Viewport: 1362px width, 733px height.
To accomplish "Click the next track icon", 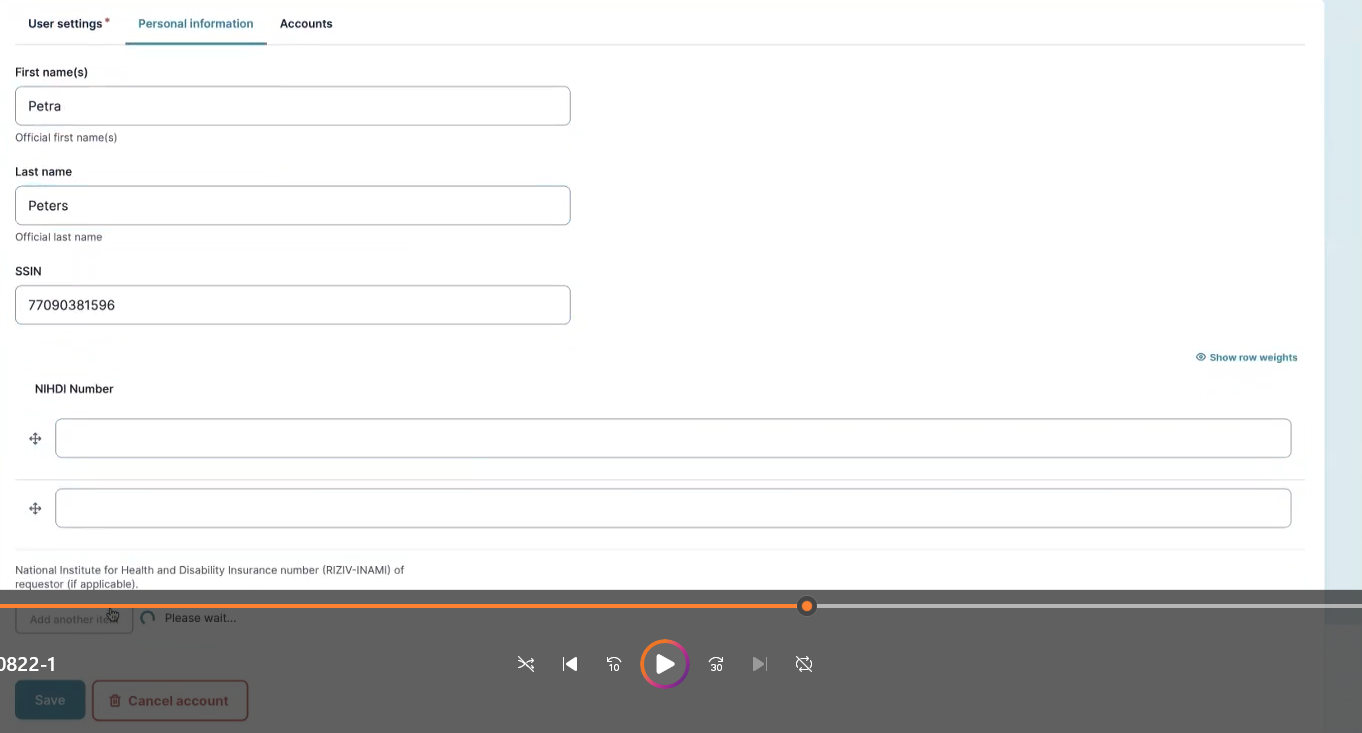I will 760,664.
